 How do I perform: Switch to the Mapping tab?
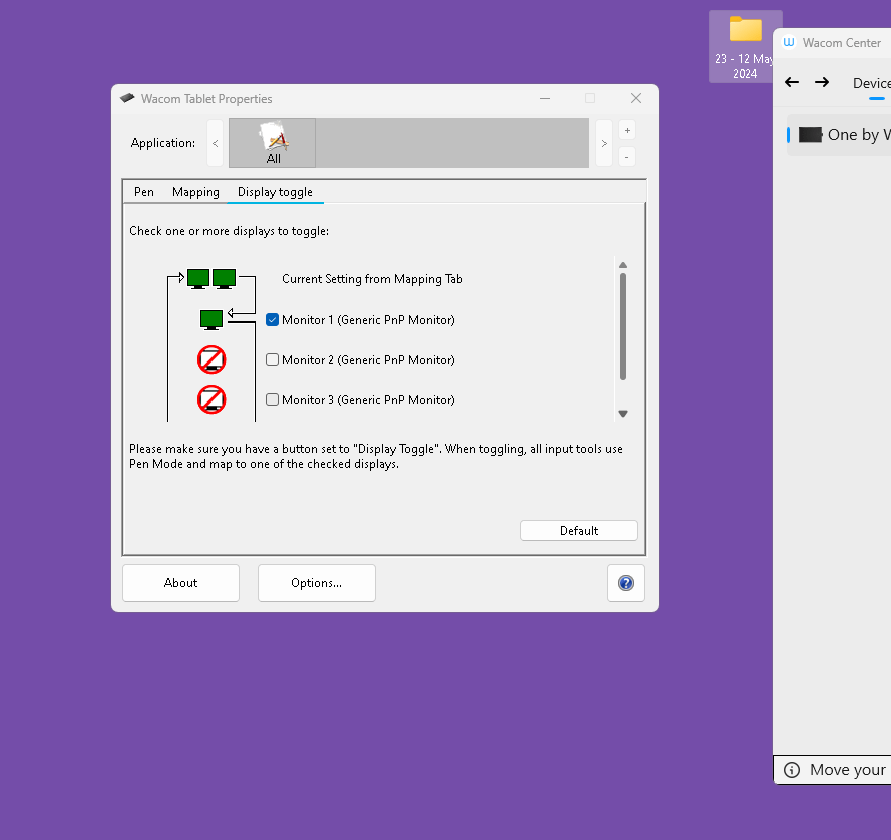click(x=195, y=192)
